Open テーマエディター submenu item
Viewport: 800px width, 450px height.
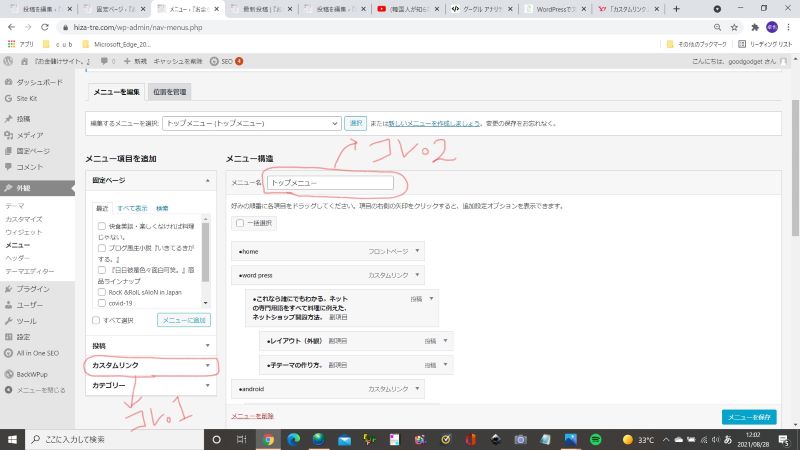pos(30,271)
